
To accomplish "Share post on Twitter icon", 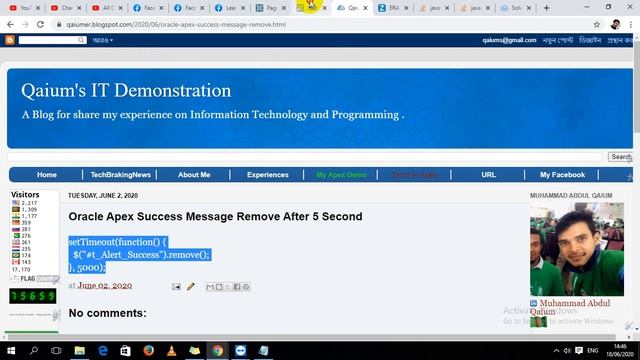I will 228,287.
